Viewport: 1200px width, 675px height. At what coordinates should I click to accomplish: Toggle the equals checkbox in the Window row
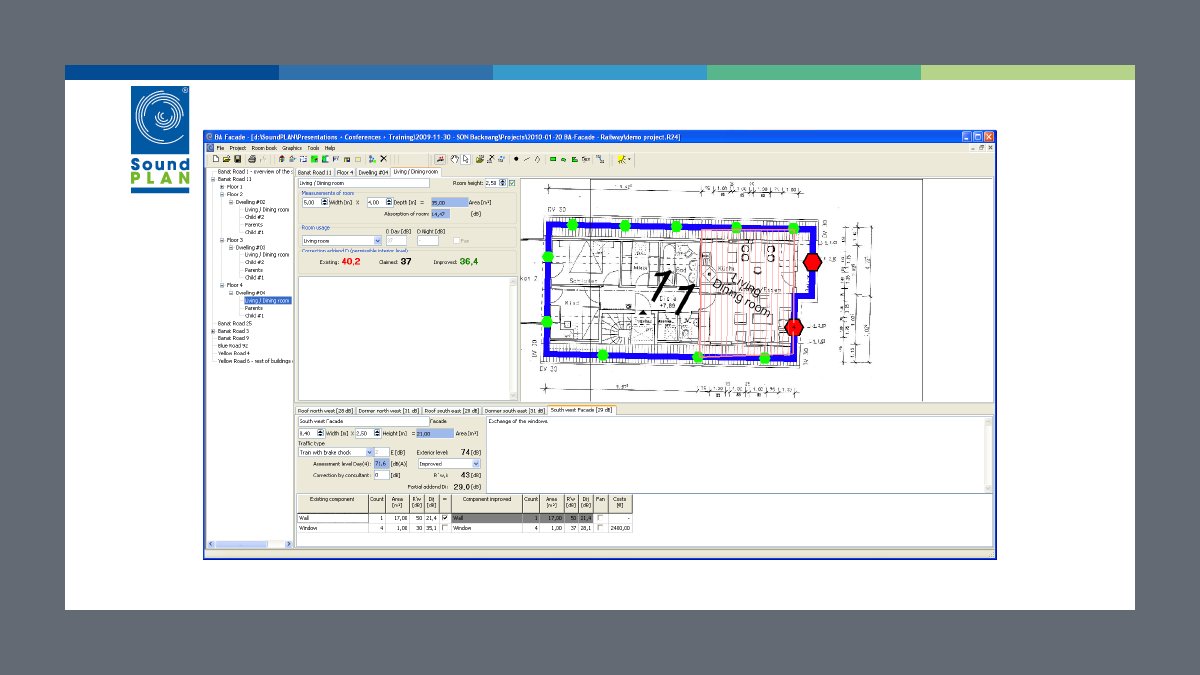445,528
